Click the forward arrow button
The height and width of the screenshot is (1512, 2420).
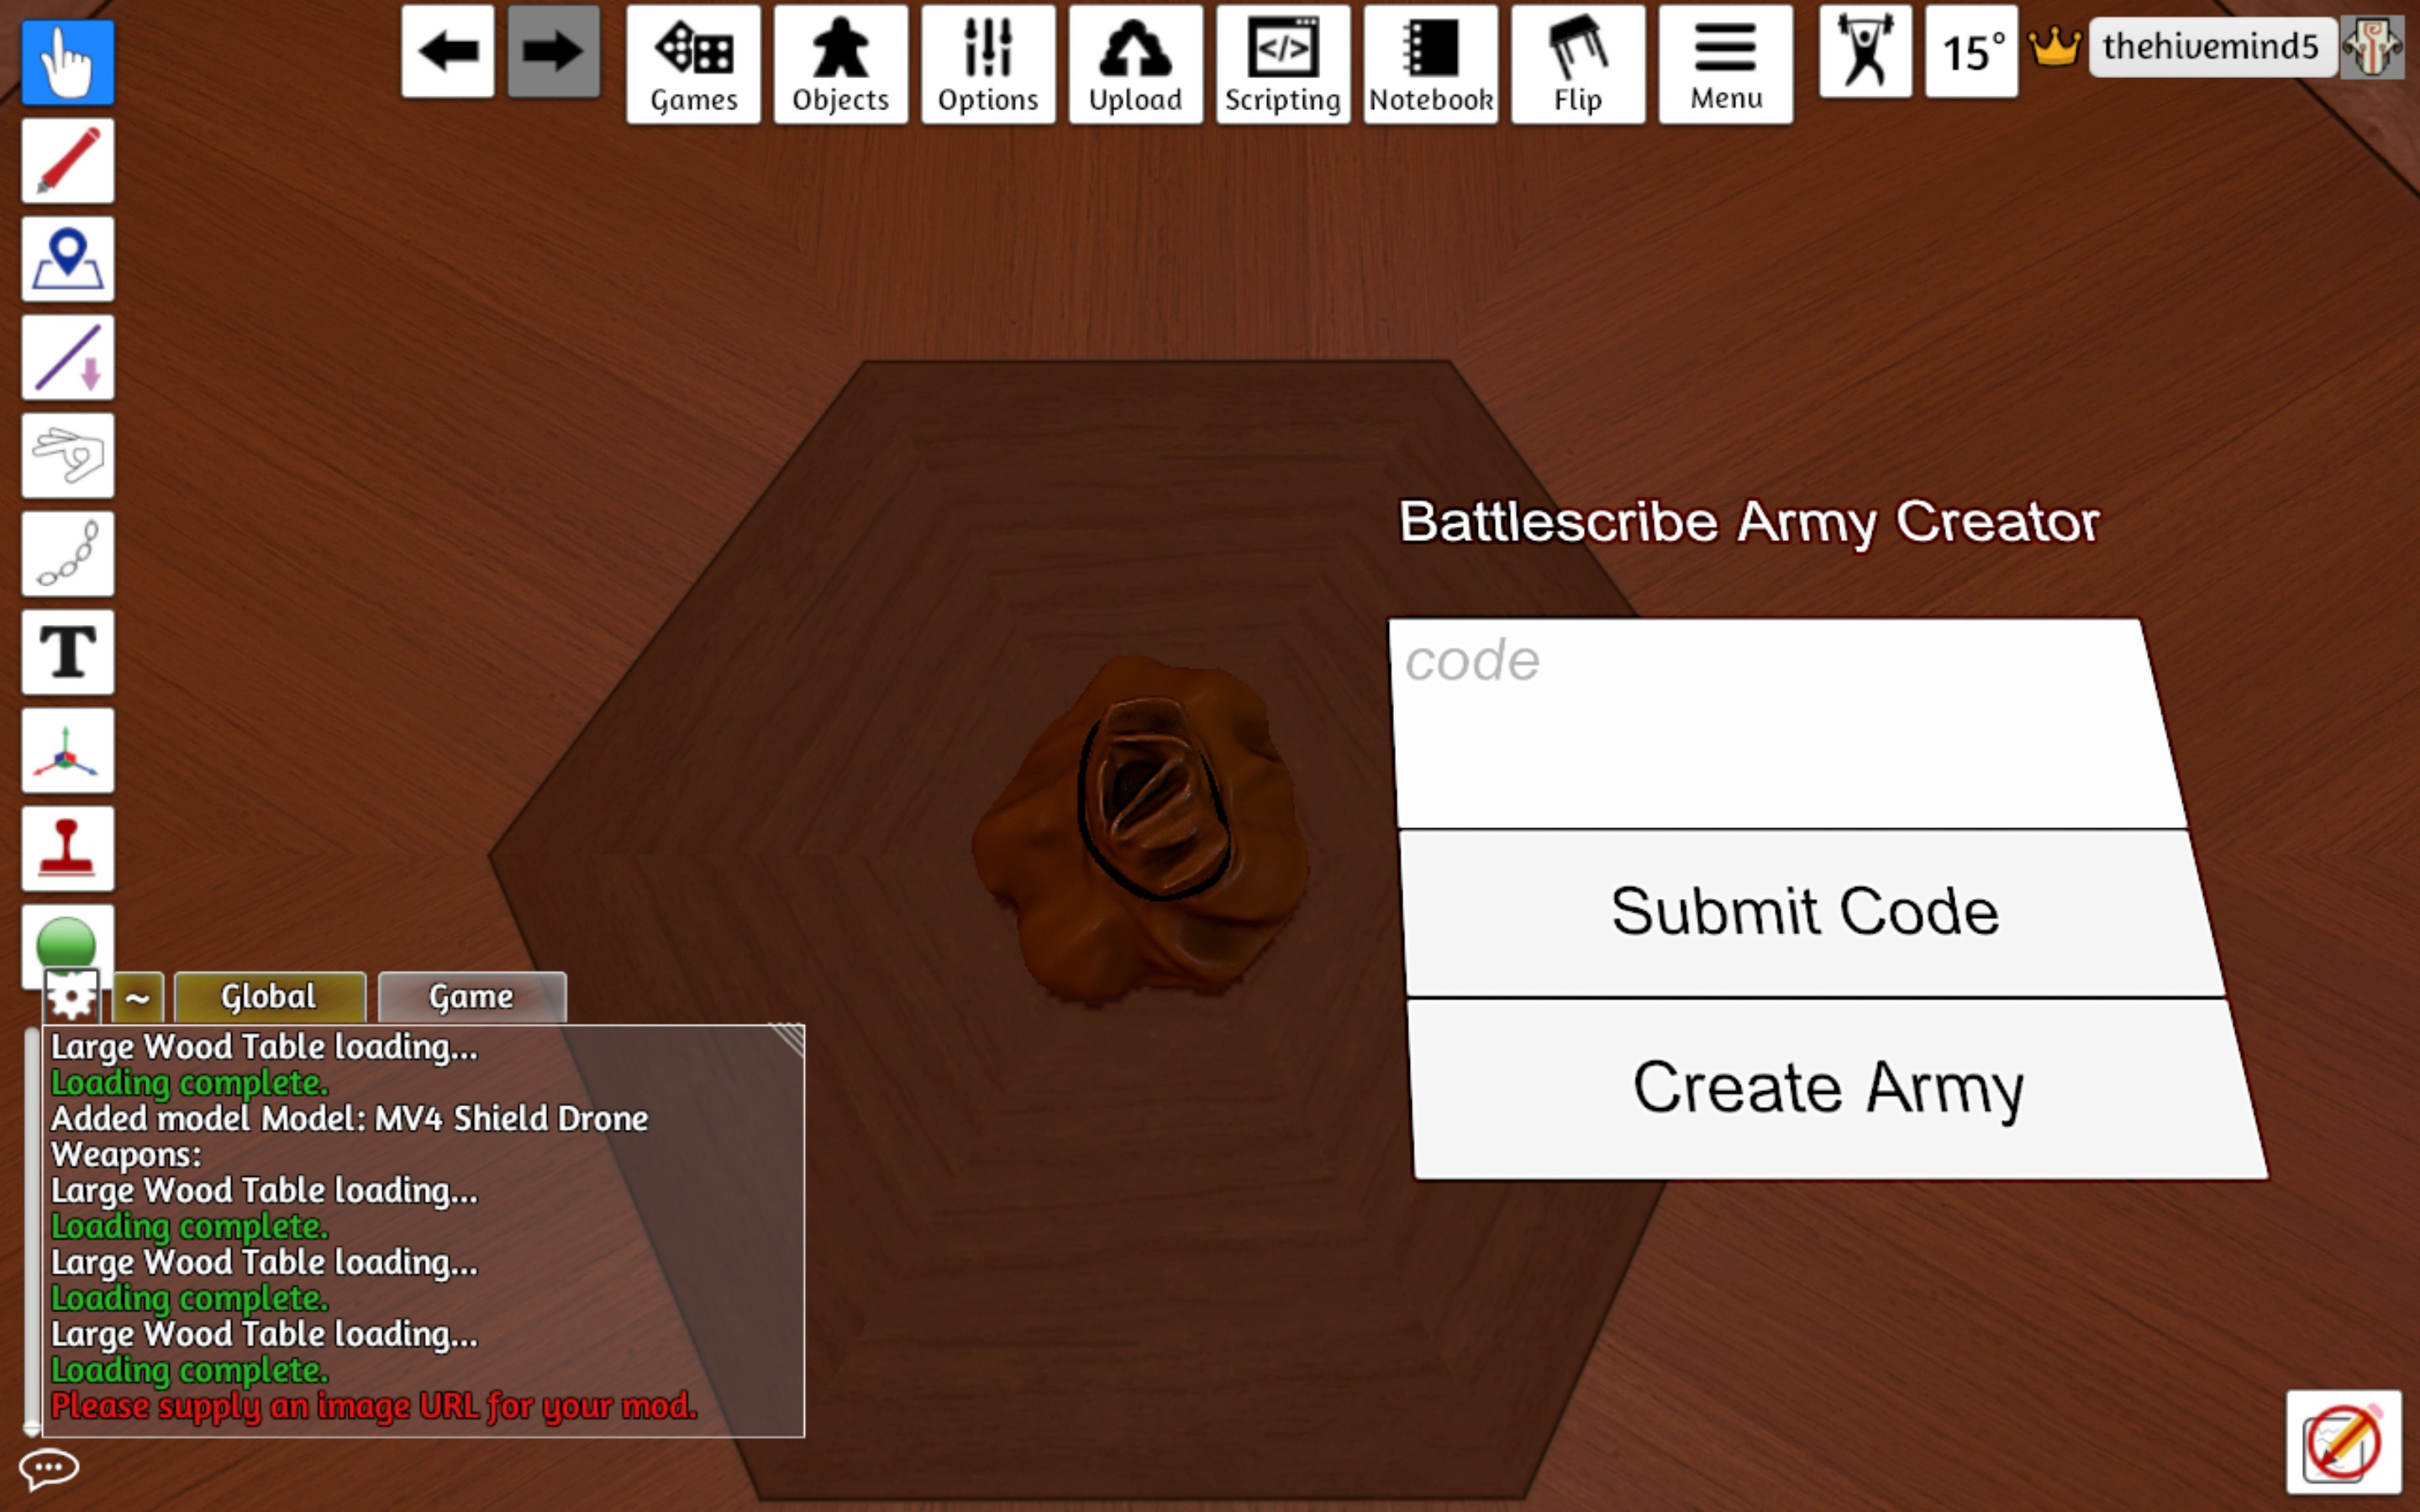pos(553,51)
